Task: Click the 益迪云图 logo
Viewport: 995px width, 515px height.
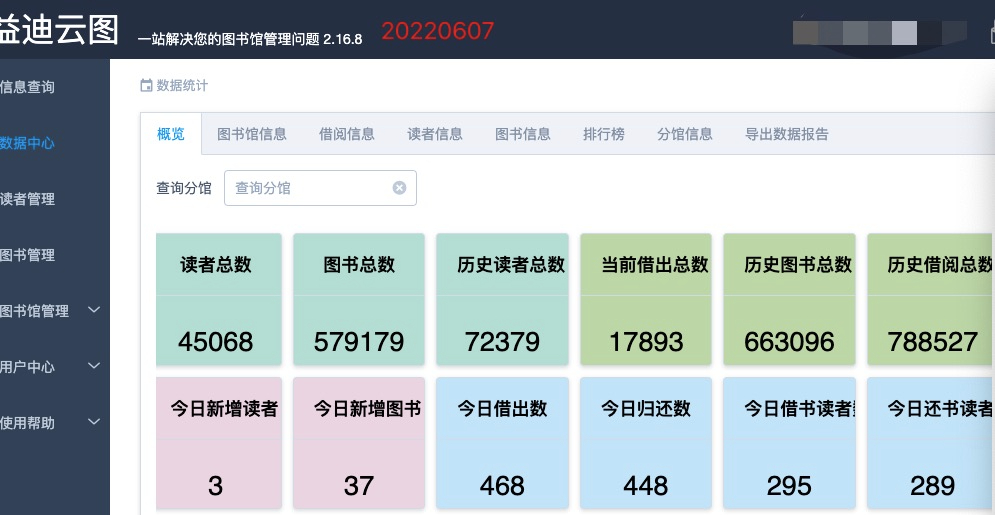Action: (60, 29)
